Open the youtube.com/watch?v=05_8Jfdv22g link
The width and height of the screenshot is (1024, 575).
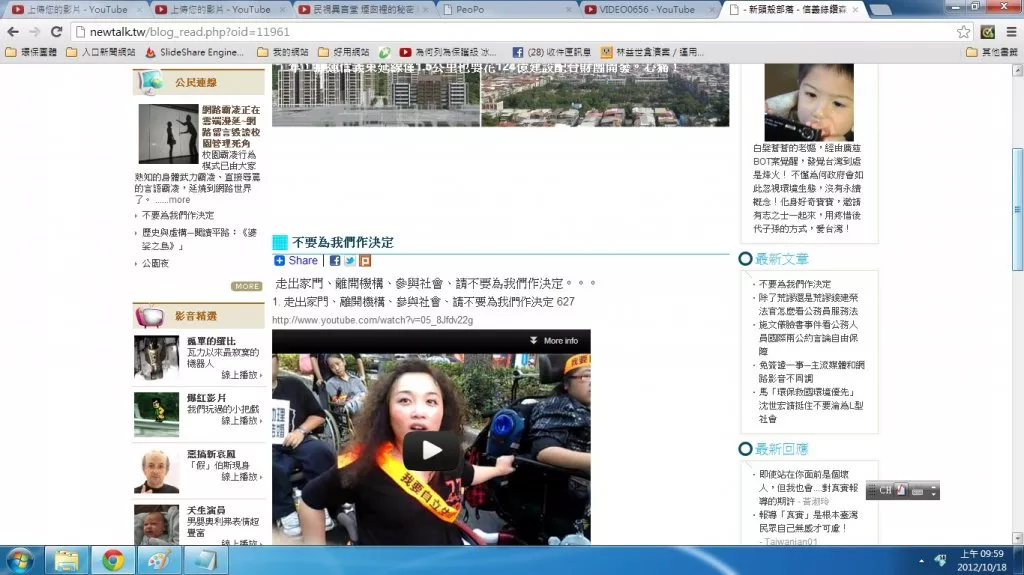pyautogui.click(x=372, y=320)
